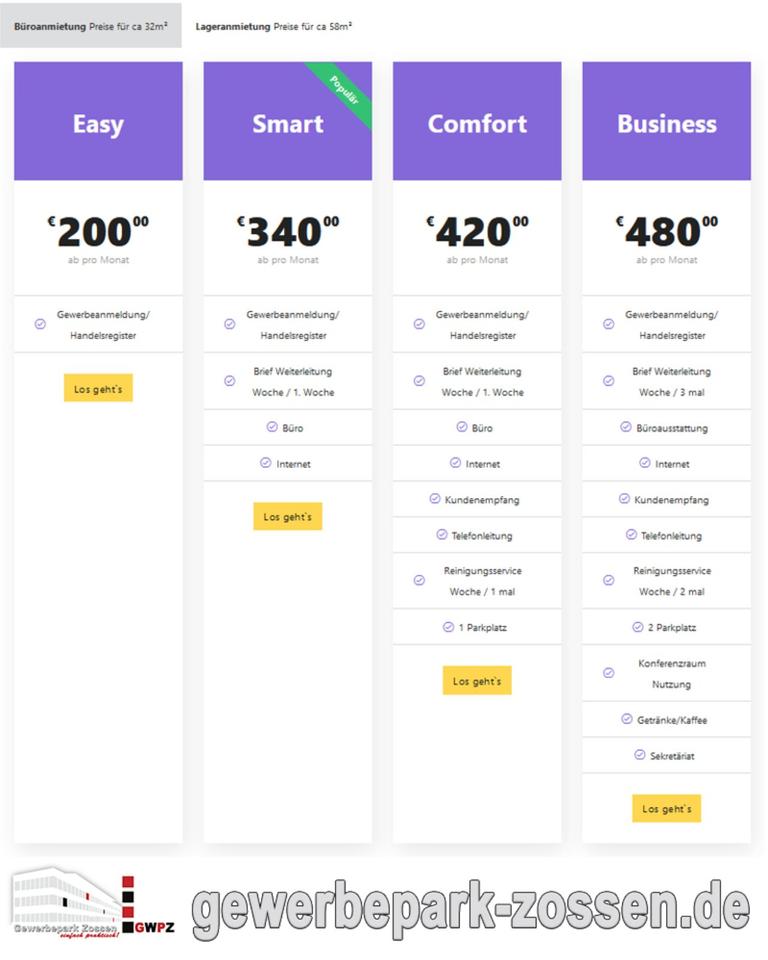Click the check icon beside Getränke/Kaffee
Image resolution: width=768 pixels, height=960 pixels.
coord(627,719)
